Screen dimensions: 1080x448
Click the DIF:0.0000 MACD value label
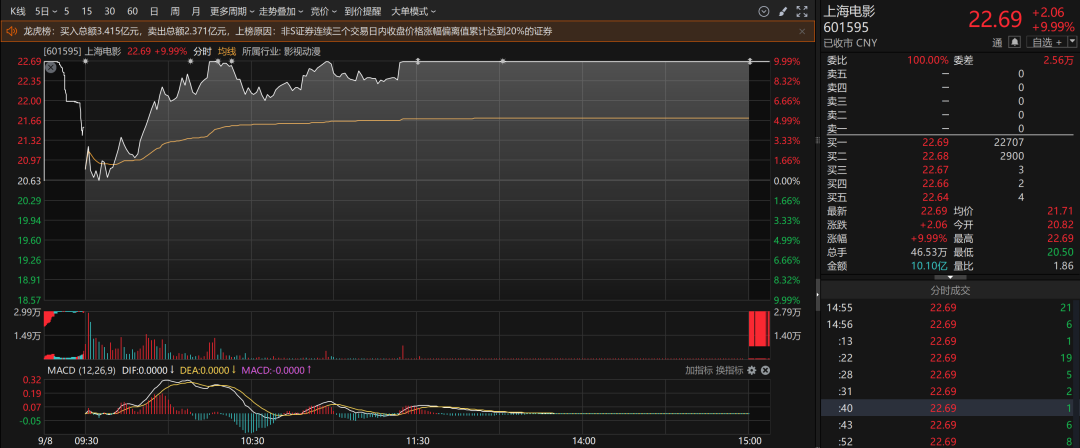coord(144,370)
